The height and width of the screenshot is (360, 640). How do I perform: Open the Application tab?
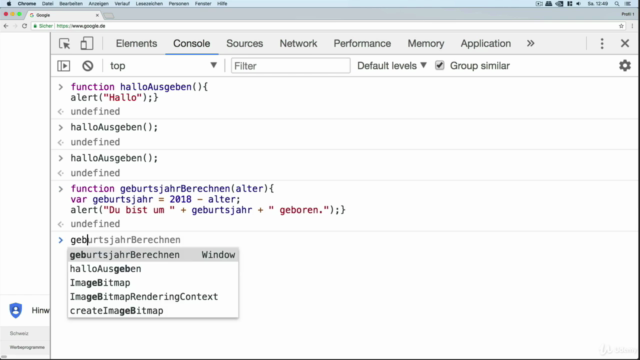[486, 43]
